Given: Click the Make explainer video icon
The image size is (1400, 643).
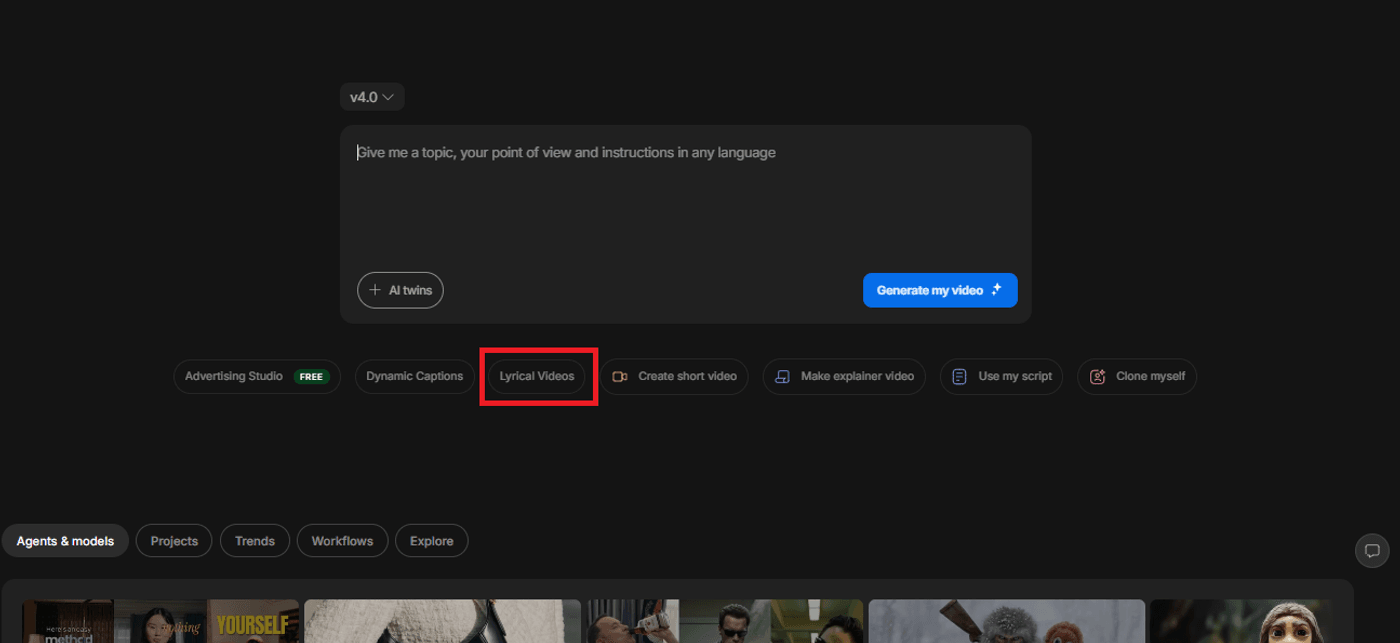Looking at the screenshot, I should click(783, 376).
